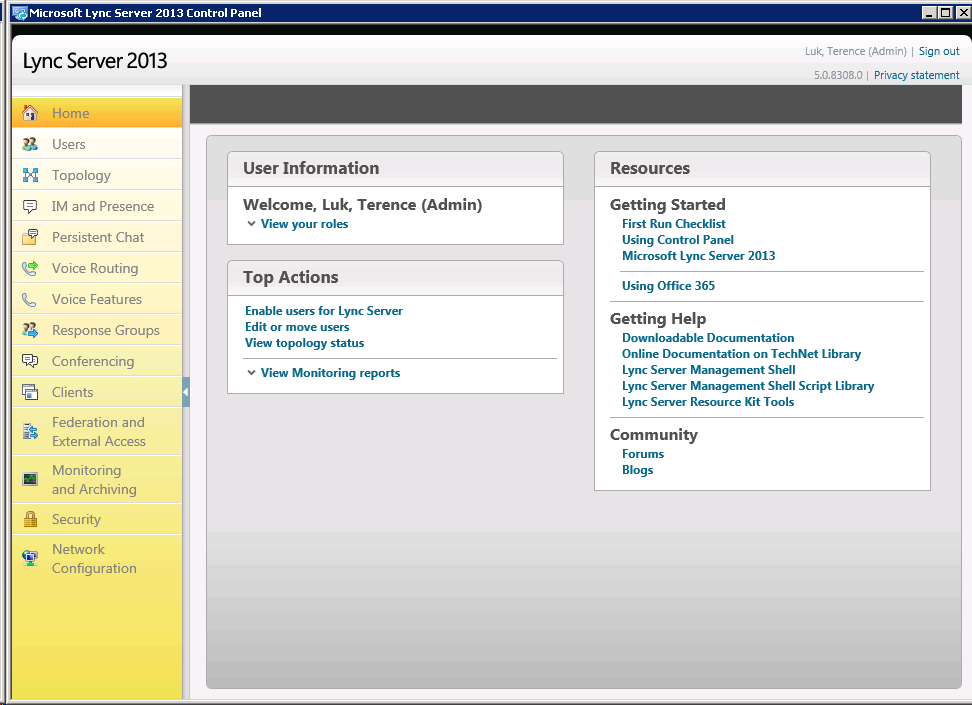This screenshot has width=972, height=705.
Task: Open the First Run Checklist link
Action: tap(673, 224)
